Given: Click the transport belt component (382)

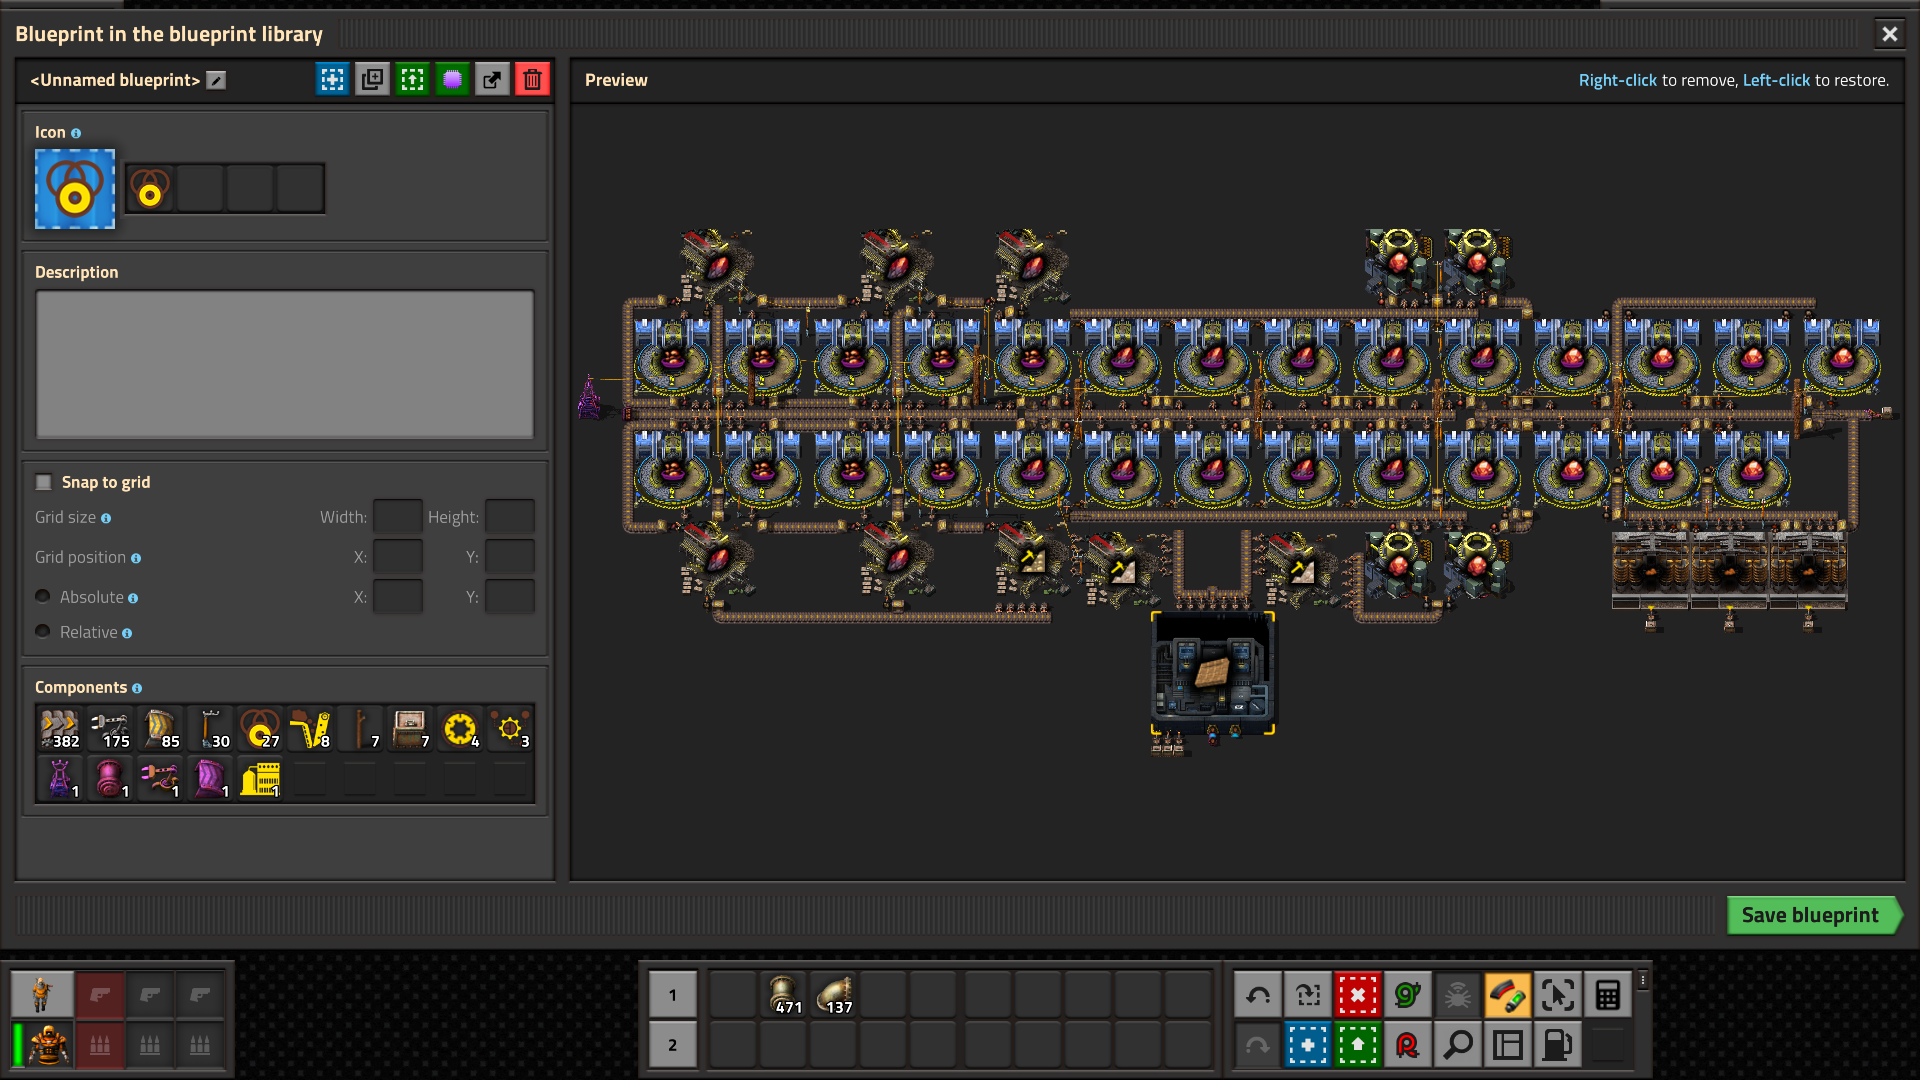Looking at the screenshot, I should pos(60,729).
